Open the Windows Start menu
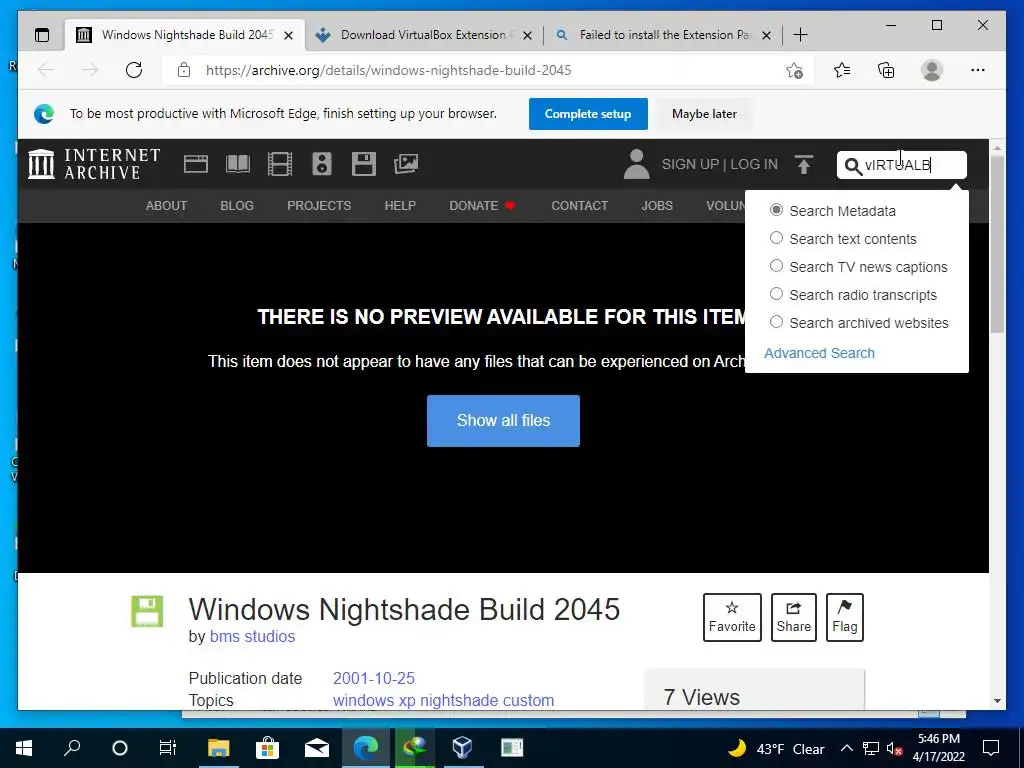 tap(24, 748)
